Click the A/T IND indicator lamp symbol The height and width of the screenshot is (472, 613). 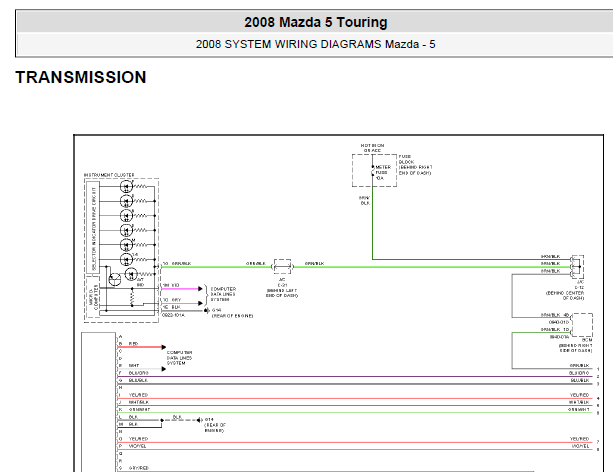(x=131, y=274)
